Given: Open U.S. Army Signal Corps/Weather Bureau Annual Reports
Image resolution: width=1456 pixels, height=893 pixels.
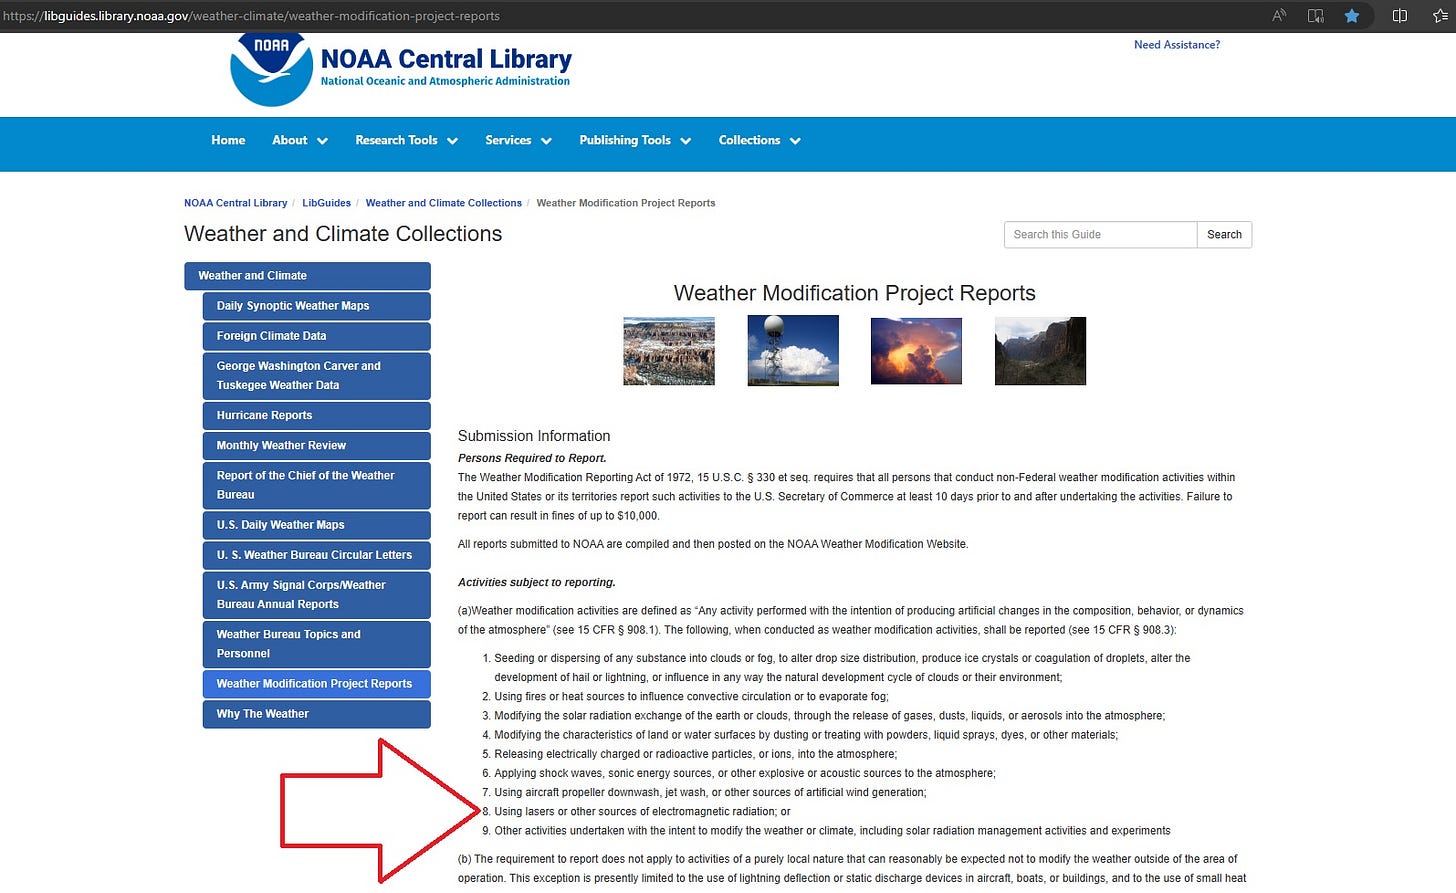Looking at the screenshot, I should coord(316,595).
